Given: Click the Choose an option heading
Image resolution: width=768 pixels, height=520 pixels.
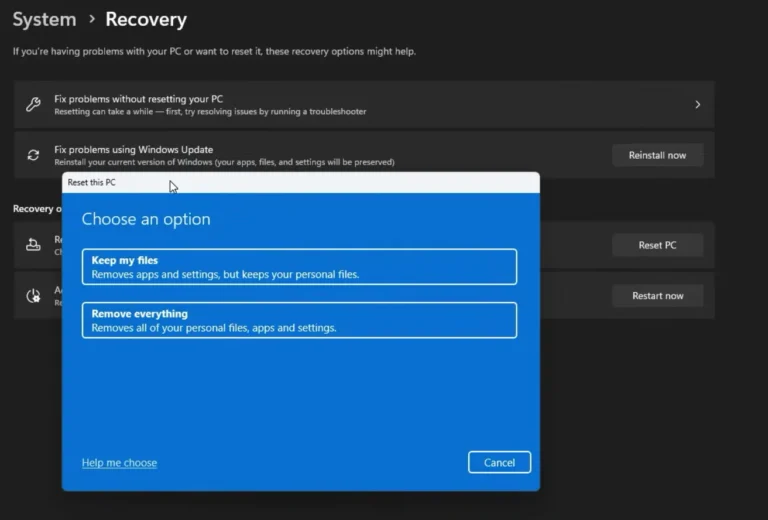Looking at the screenshot, I should pyautogui.click(x=146, y=219).
